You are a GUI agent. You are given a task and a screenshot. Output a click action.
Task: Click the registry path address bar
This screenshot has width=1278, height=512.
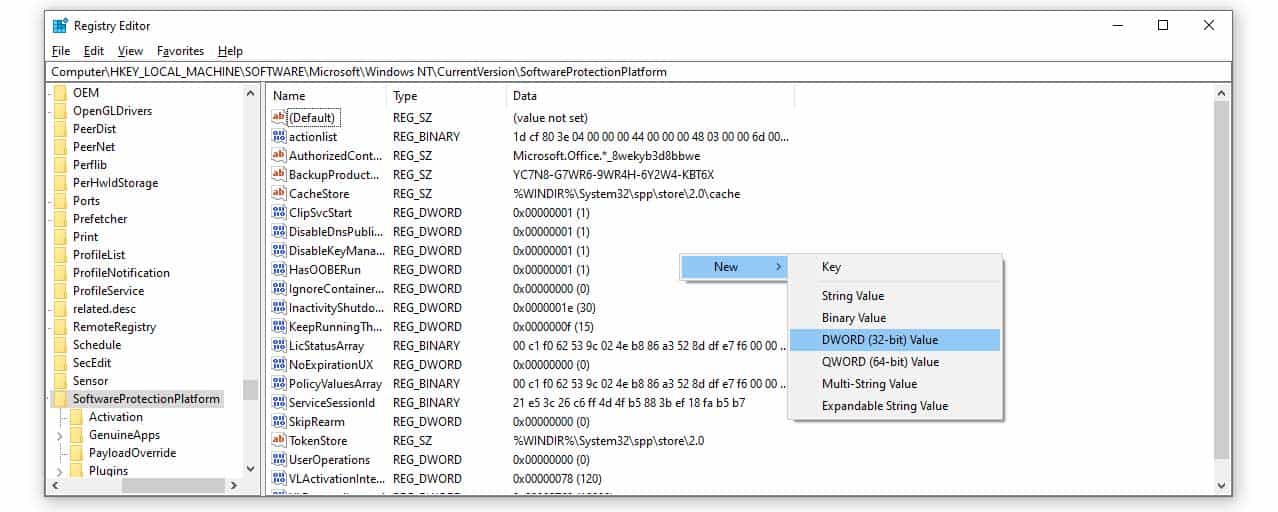click(x=639, y=72)
